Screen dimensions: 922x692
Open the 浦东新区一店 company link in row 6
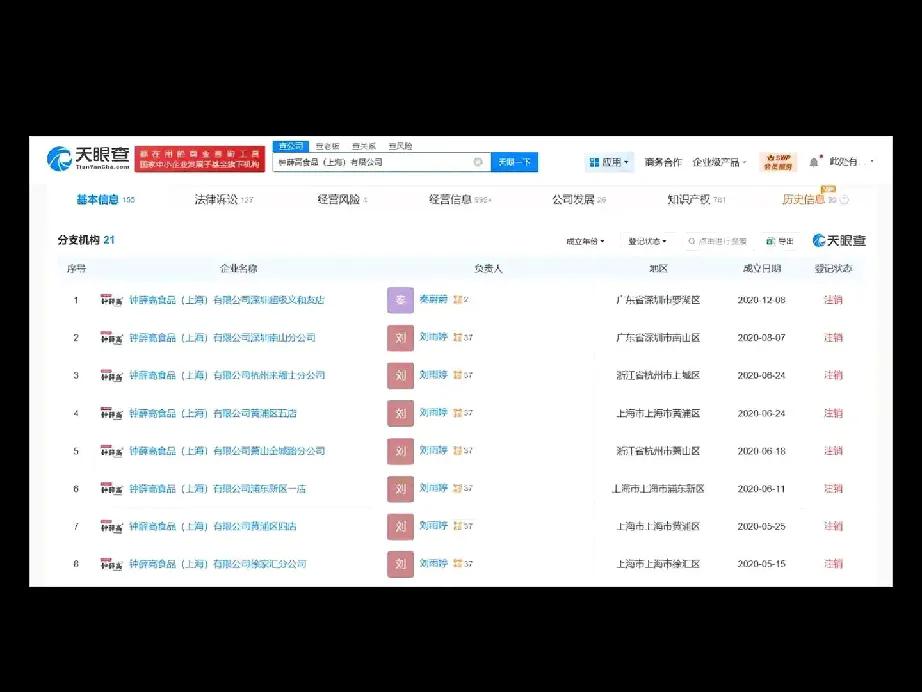218,489
